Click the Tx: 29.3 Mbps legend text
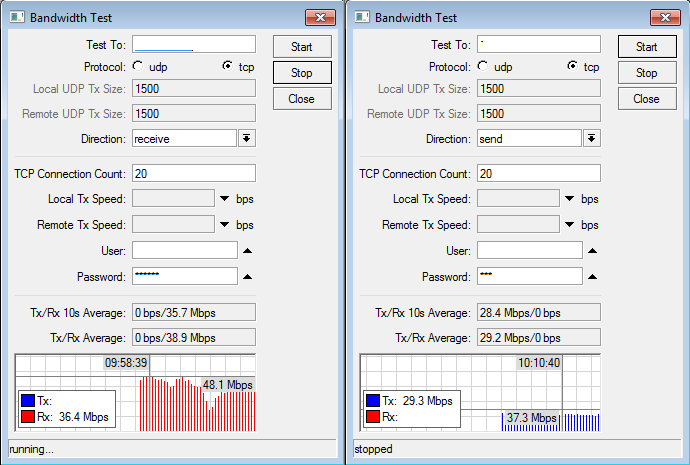The width and height of the screenshot is (690, 465). point(418,401)
